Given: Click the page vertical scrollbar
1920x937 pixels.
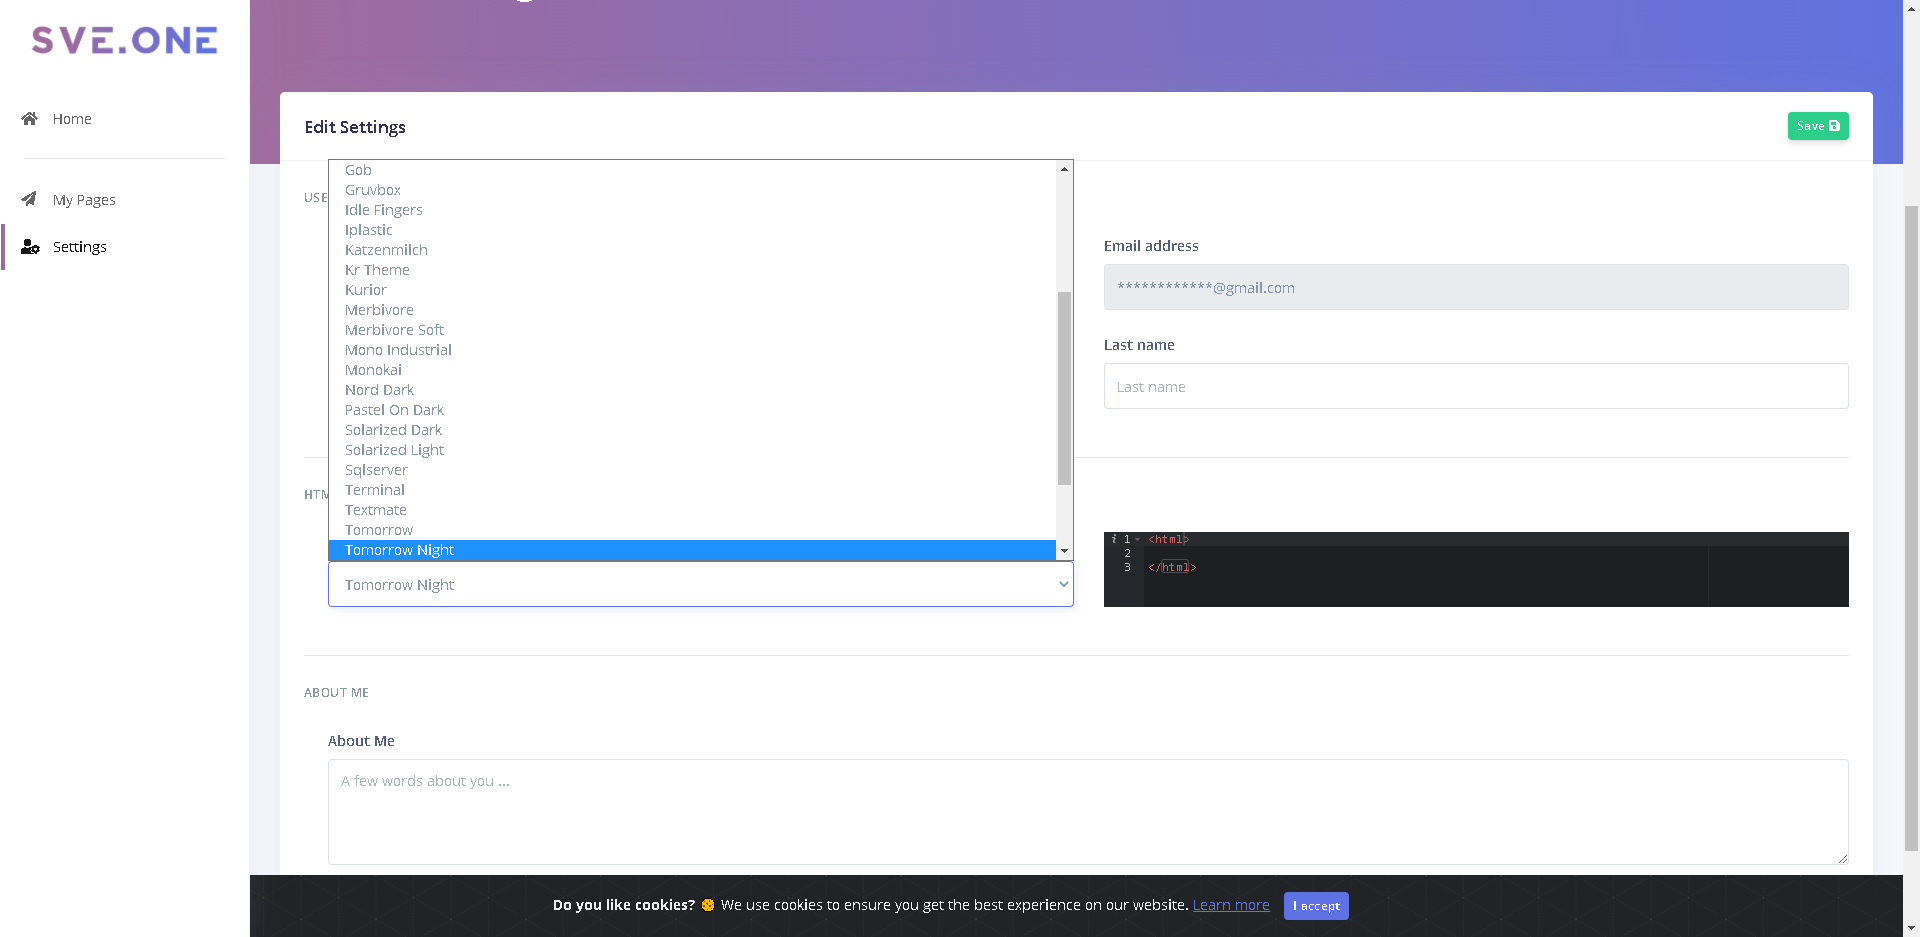Looking at the screenshot, I should (1911, 526).
